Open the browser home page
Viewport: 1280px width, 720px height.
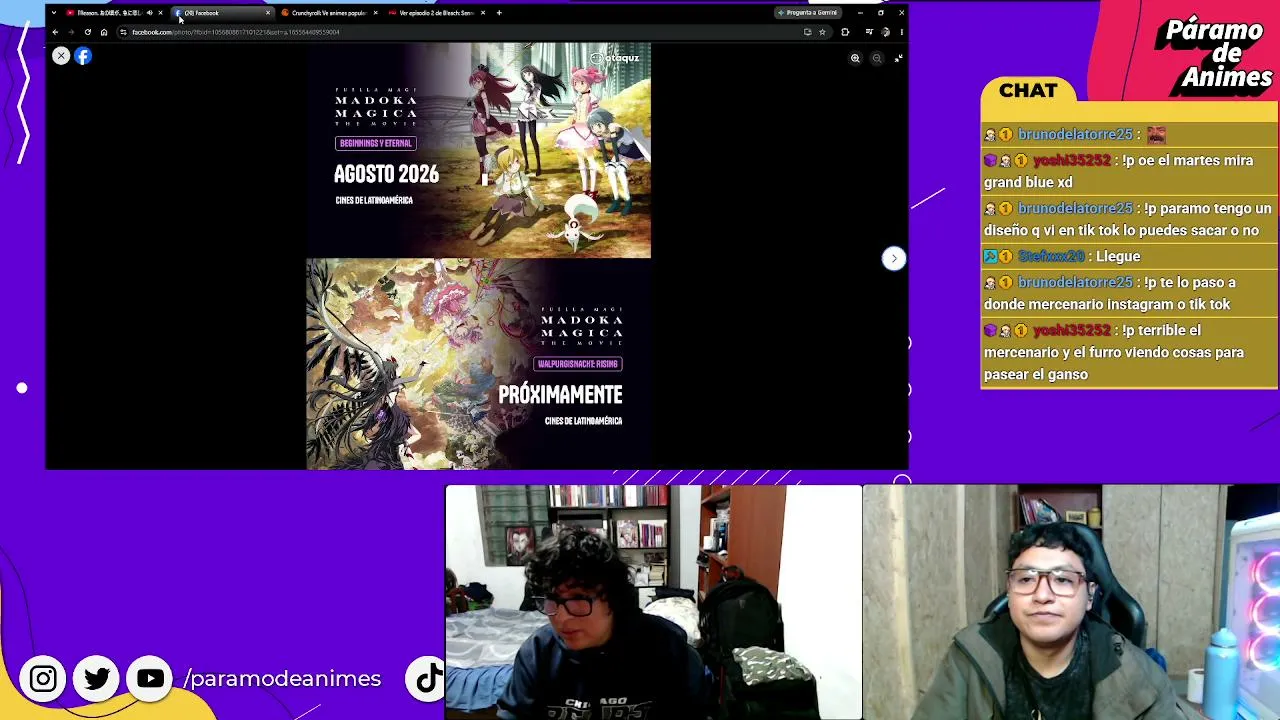pos(103,32)
